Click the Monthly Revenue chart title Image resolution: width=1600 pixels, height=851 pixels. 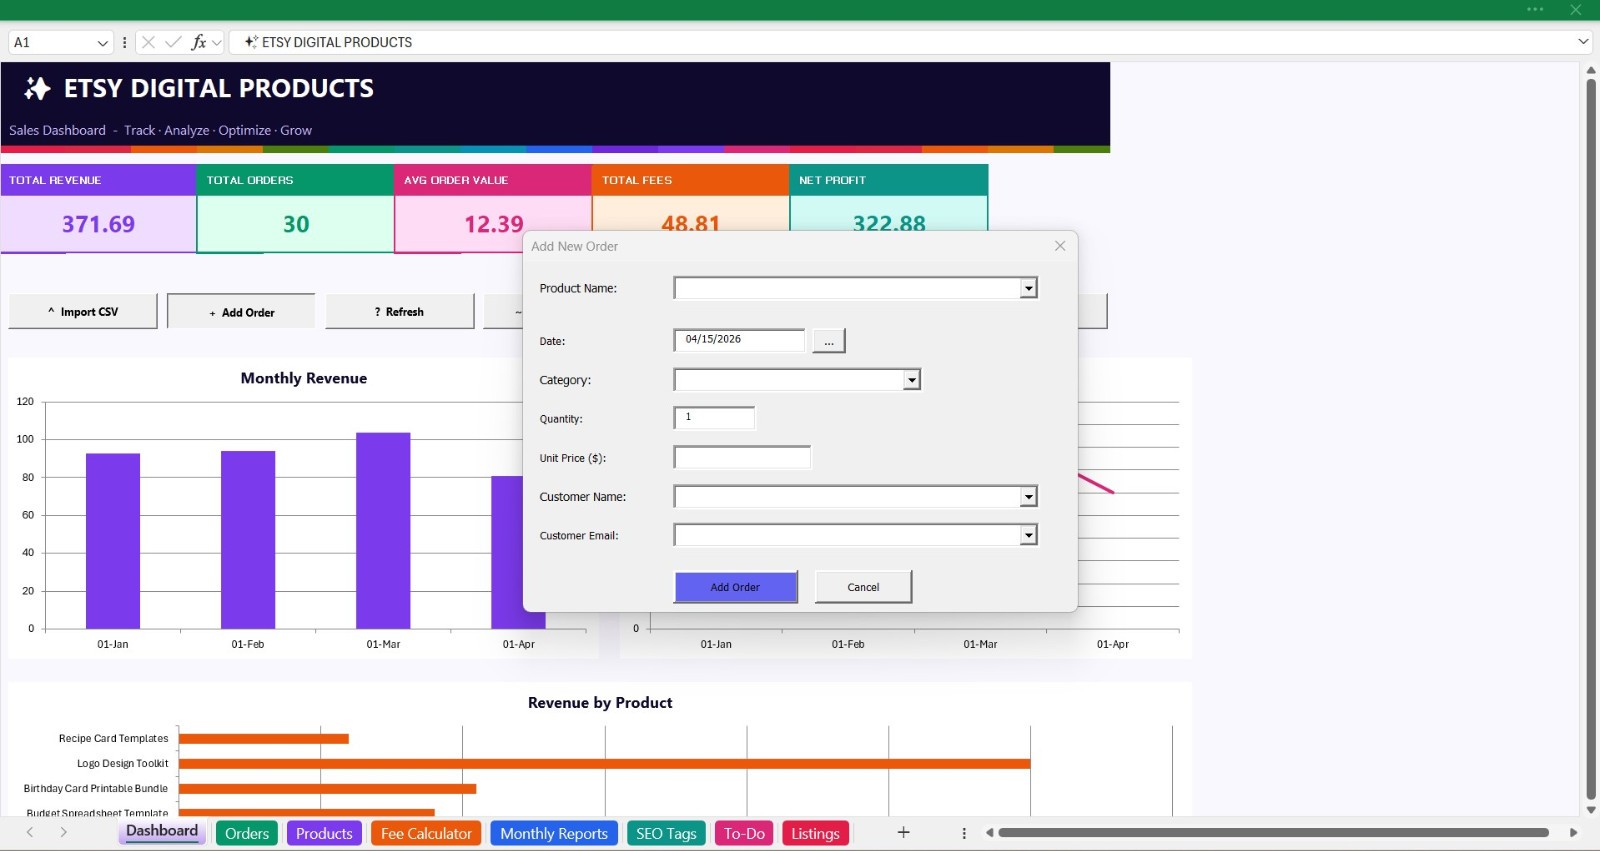click(x=303, y=378)
